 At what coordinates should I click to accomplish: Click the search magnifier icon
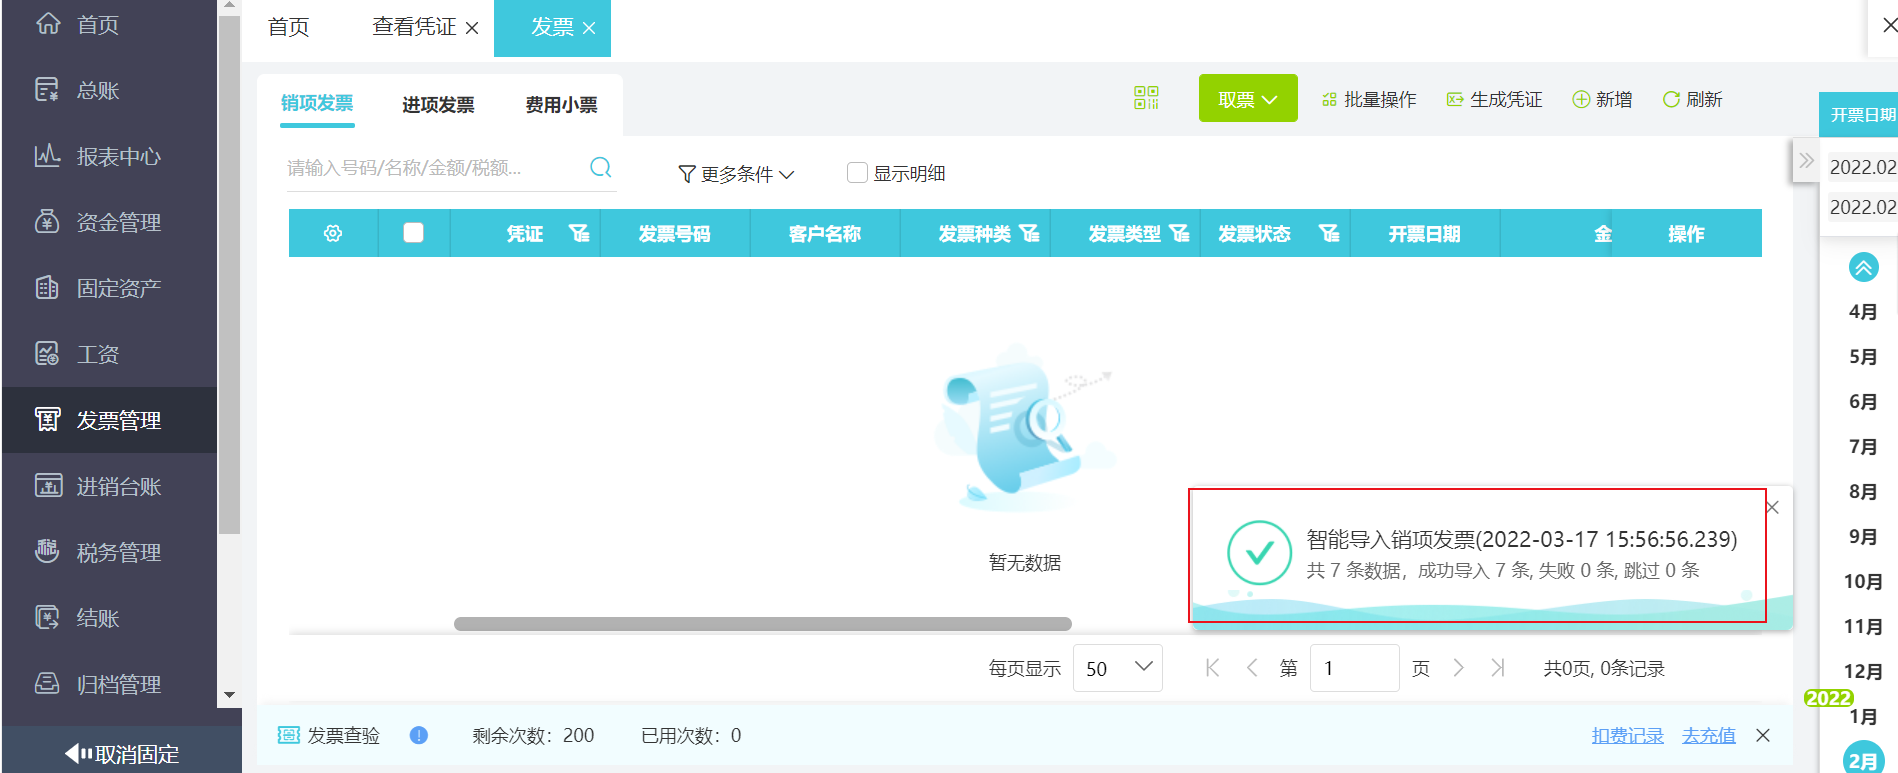click(600, 167)
